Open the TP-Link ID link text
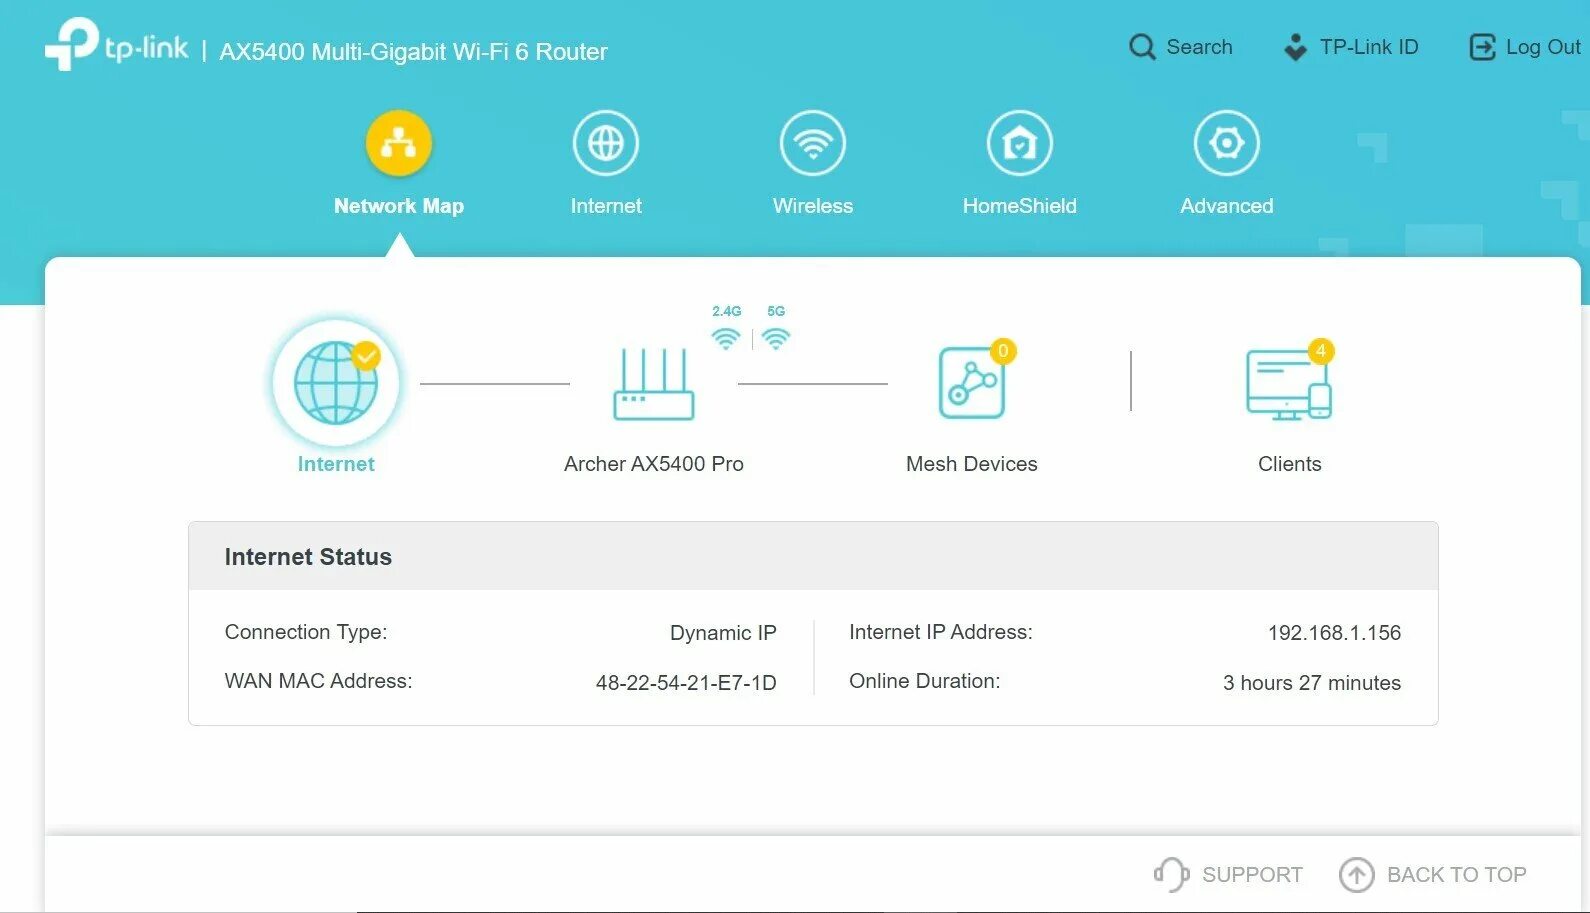 click(x=1369, y=47)
